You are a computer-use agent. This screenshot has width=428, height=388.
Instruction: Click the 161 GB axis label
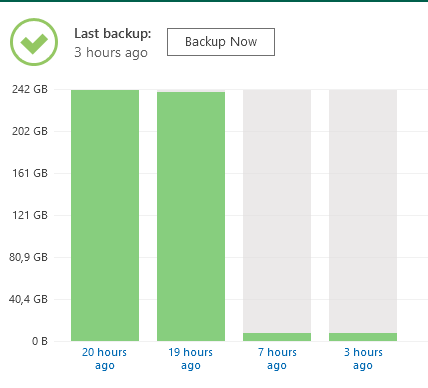tap(30, 173)
